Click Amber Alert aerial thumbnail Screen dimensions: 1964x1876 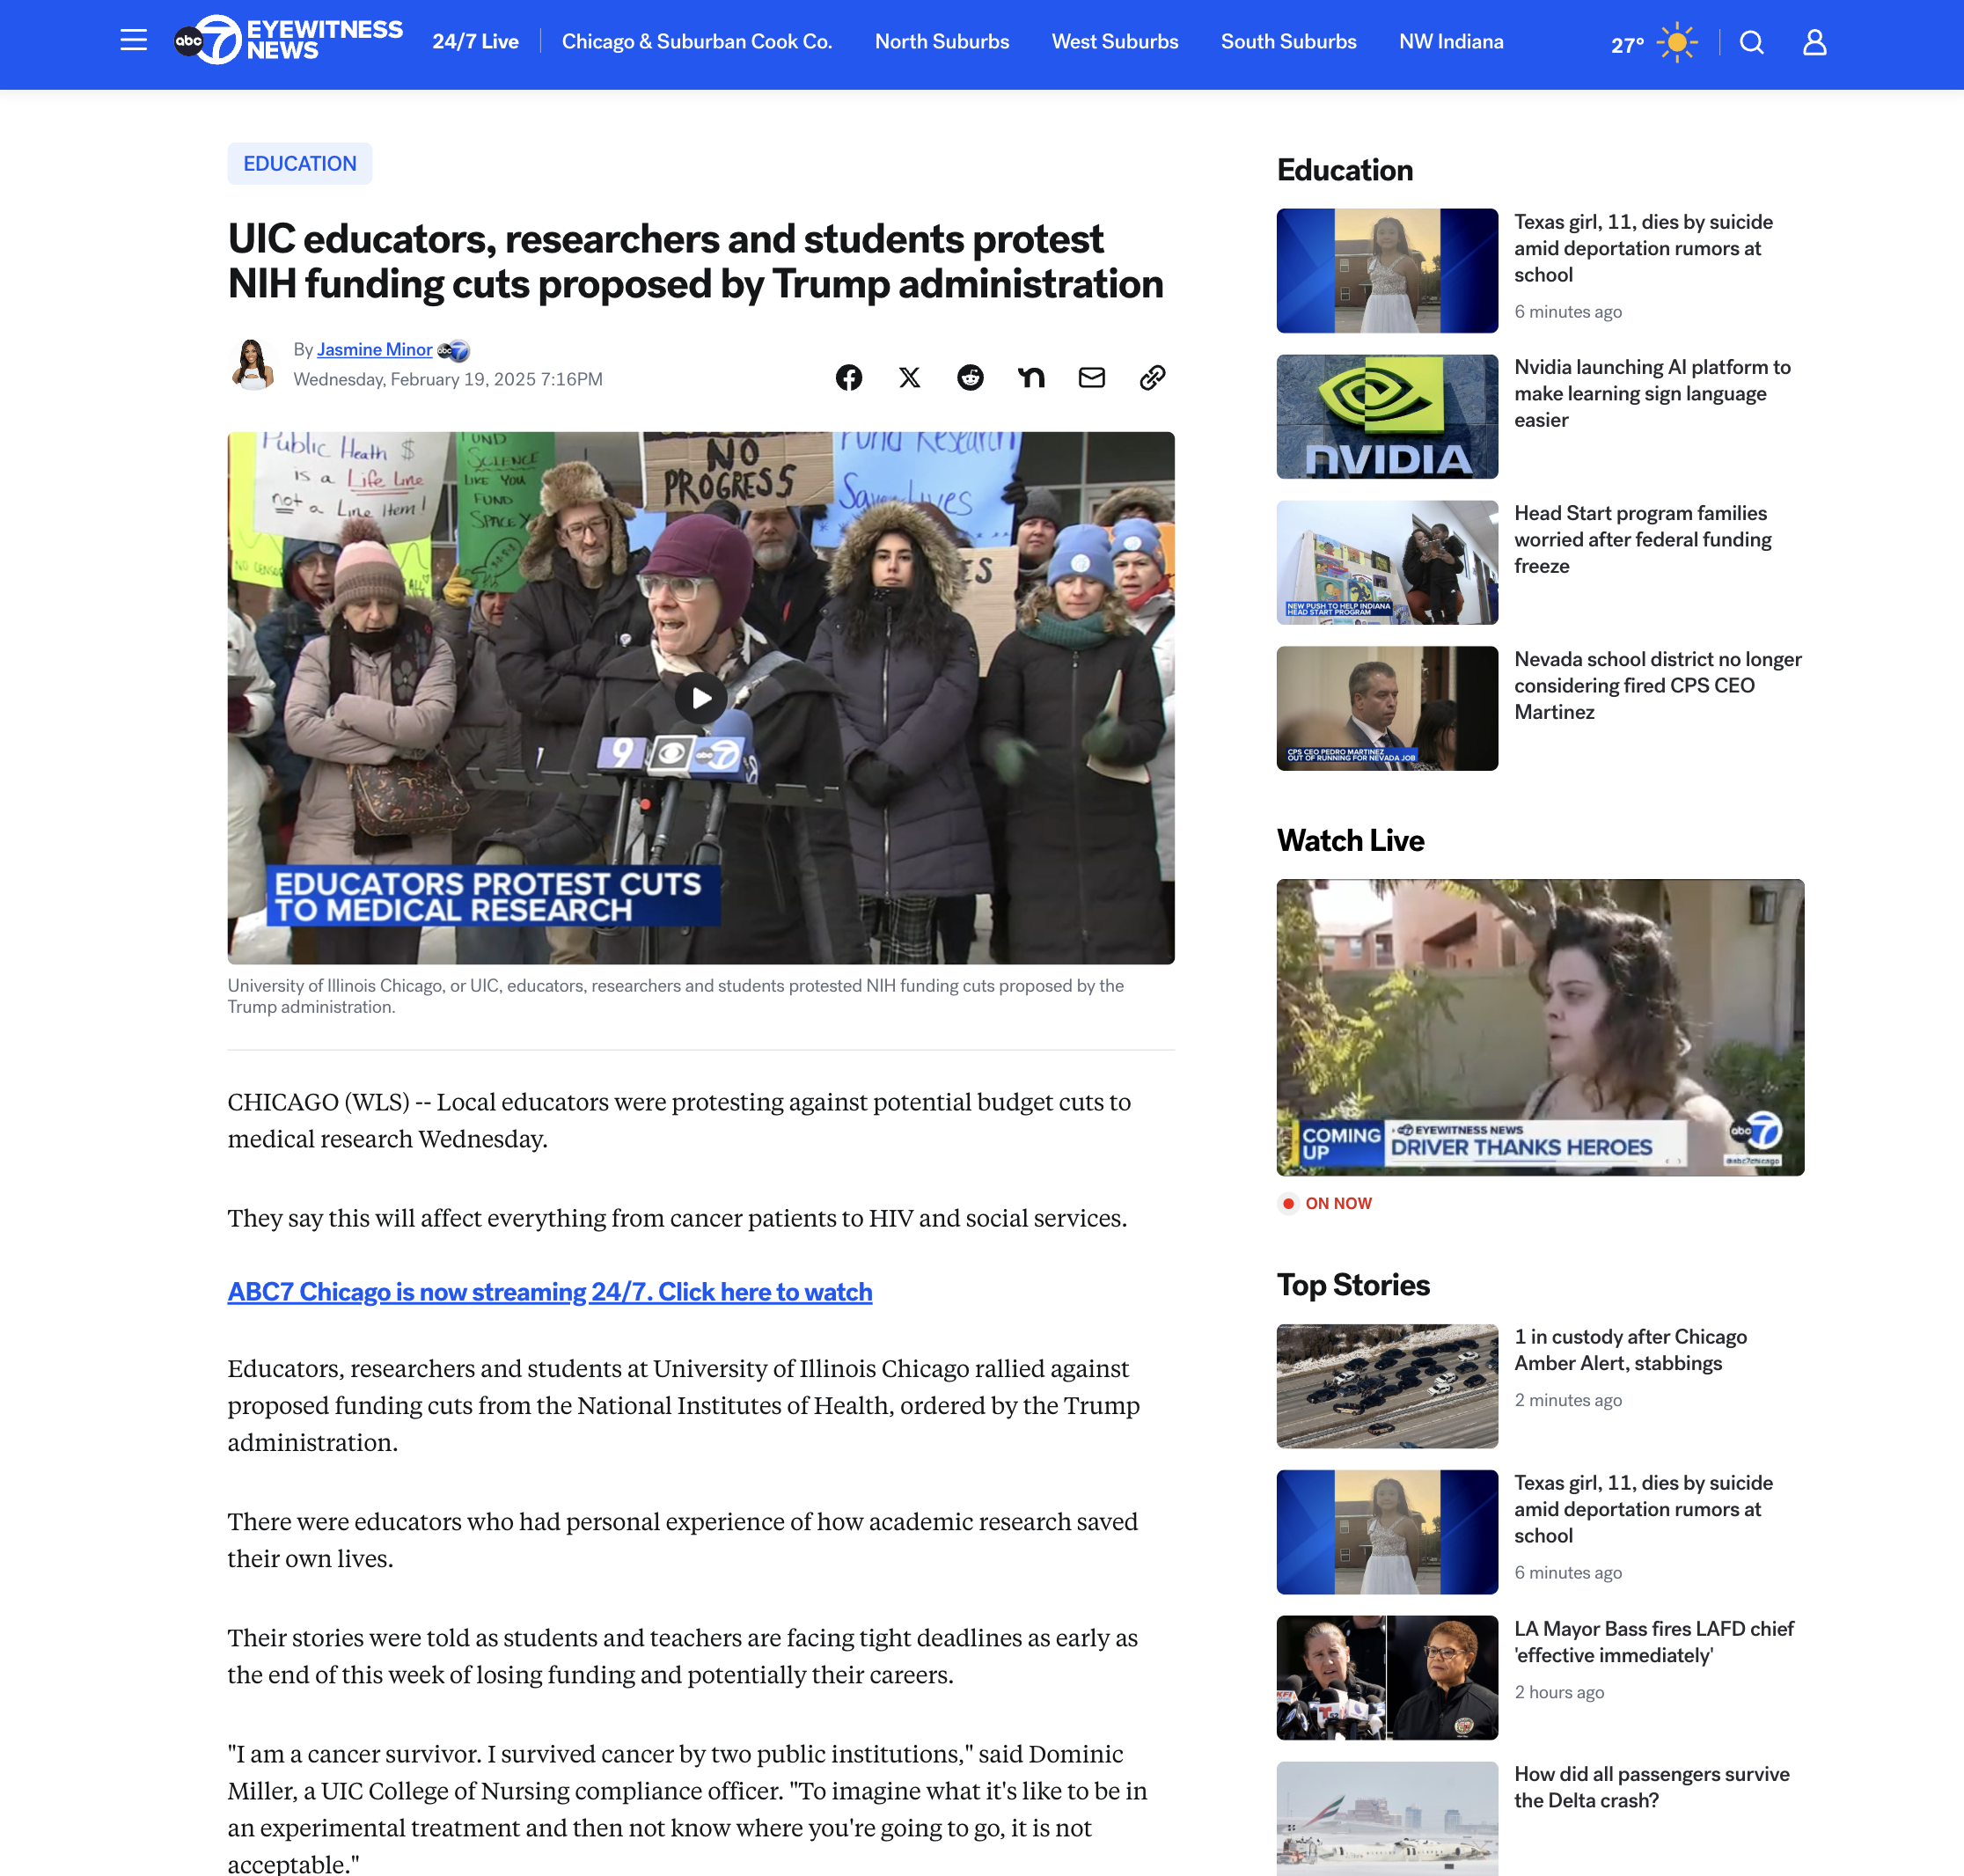point(1387,1387)
